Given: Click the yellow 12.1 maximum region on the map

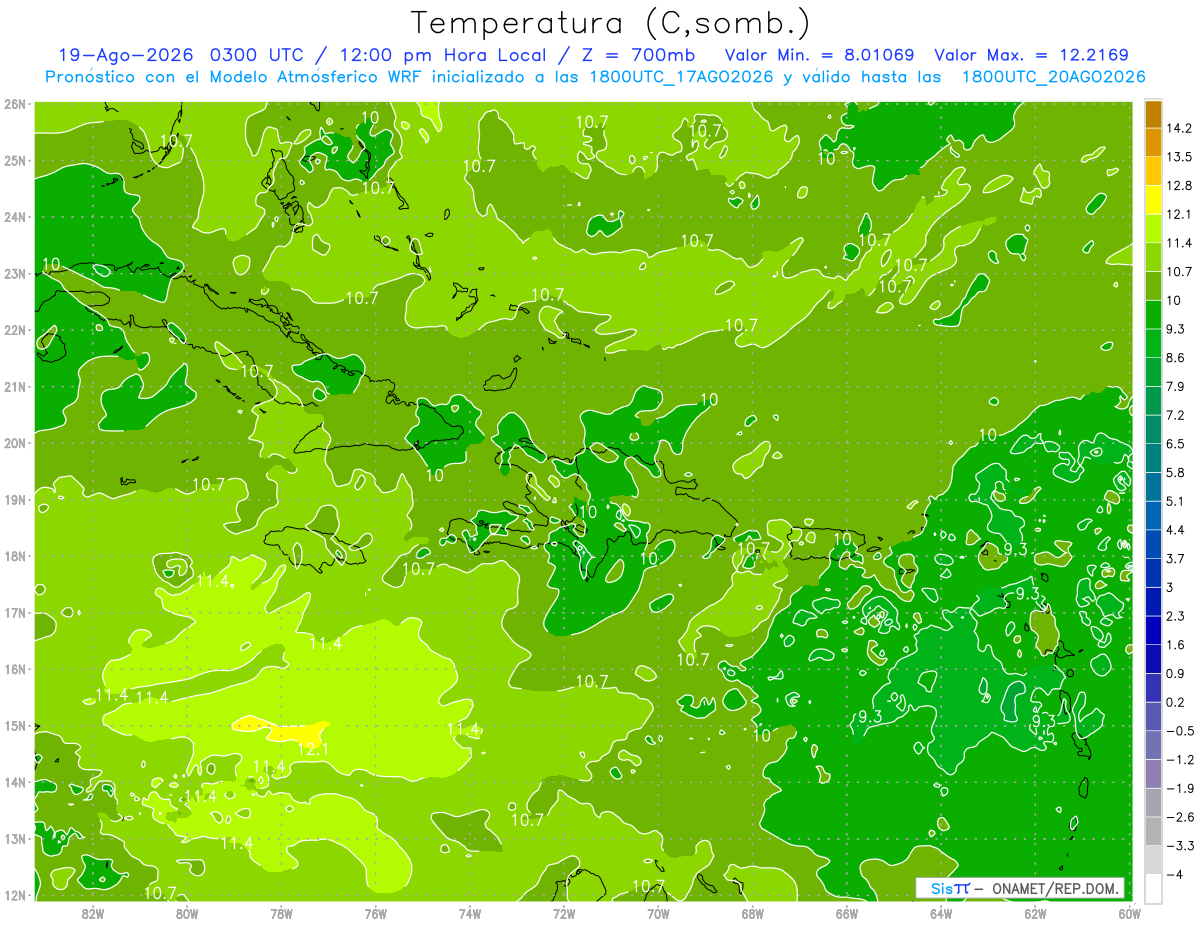Looking at the screenshot, I should [284, 730].
